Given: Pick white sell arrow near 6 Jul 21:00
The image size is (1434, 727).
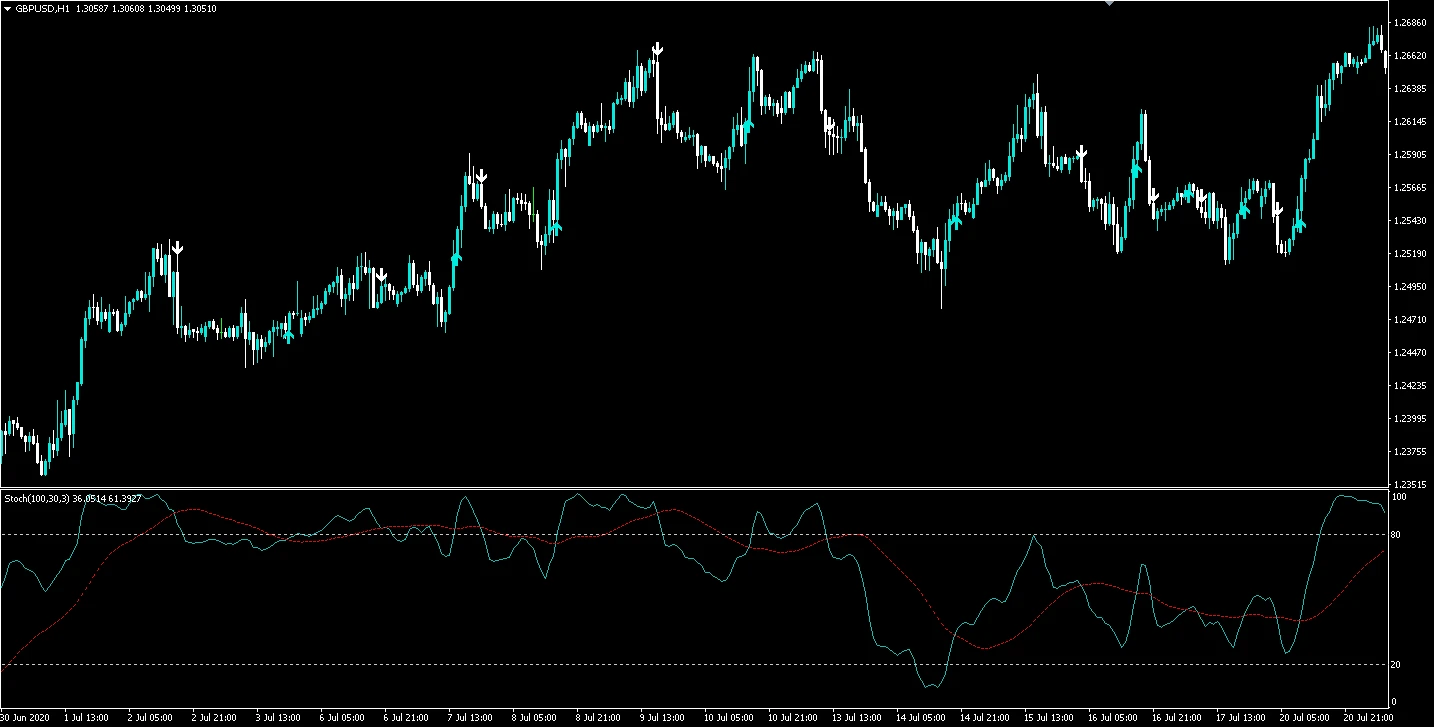Looking at the screenshot, I should pyautogui.click(x=381, y=275).
